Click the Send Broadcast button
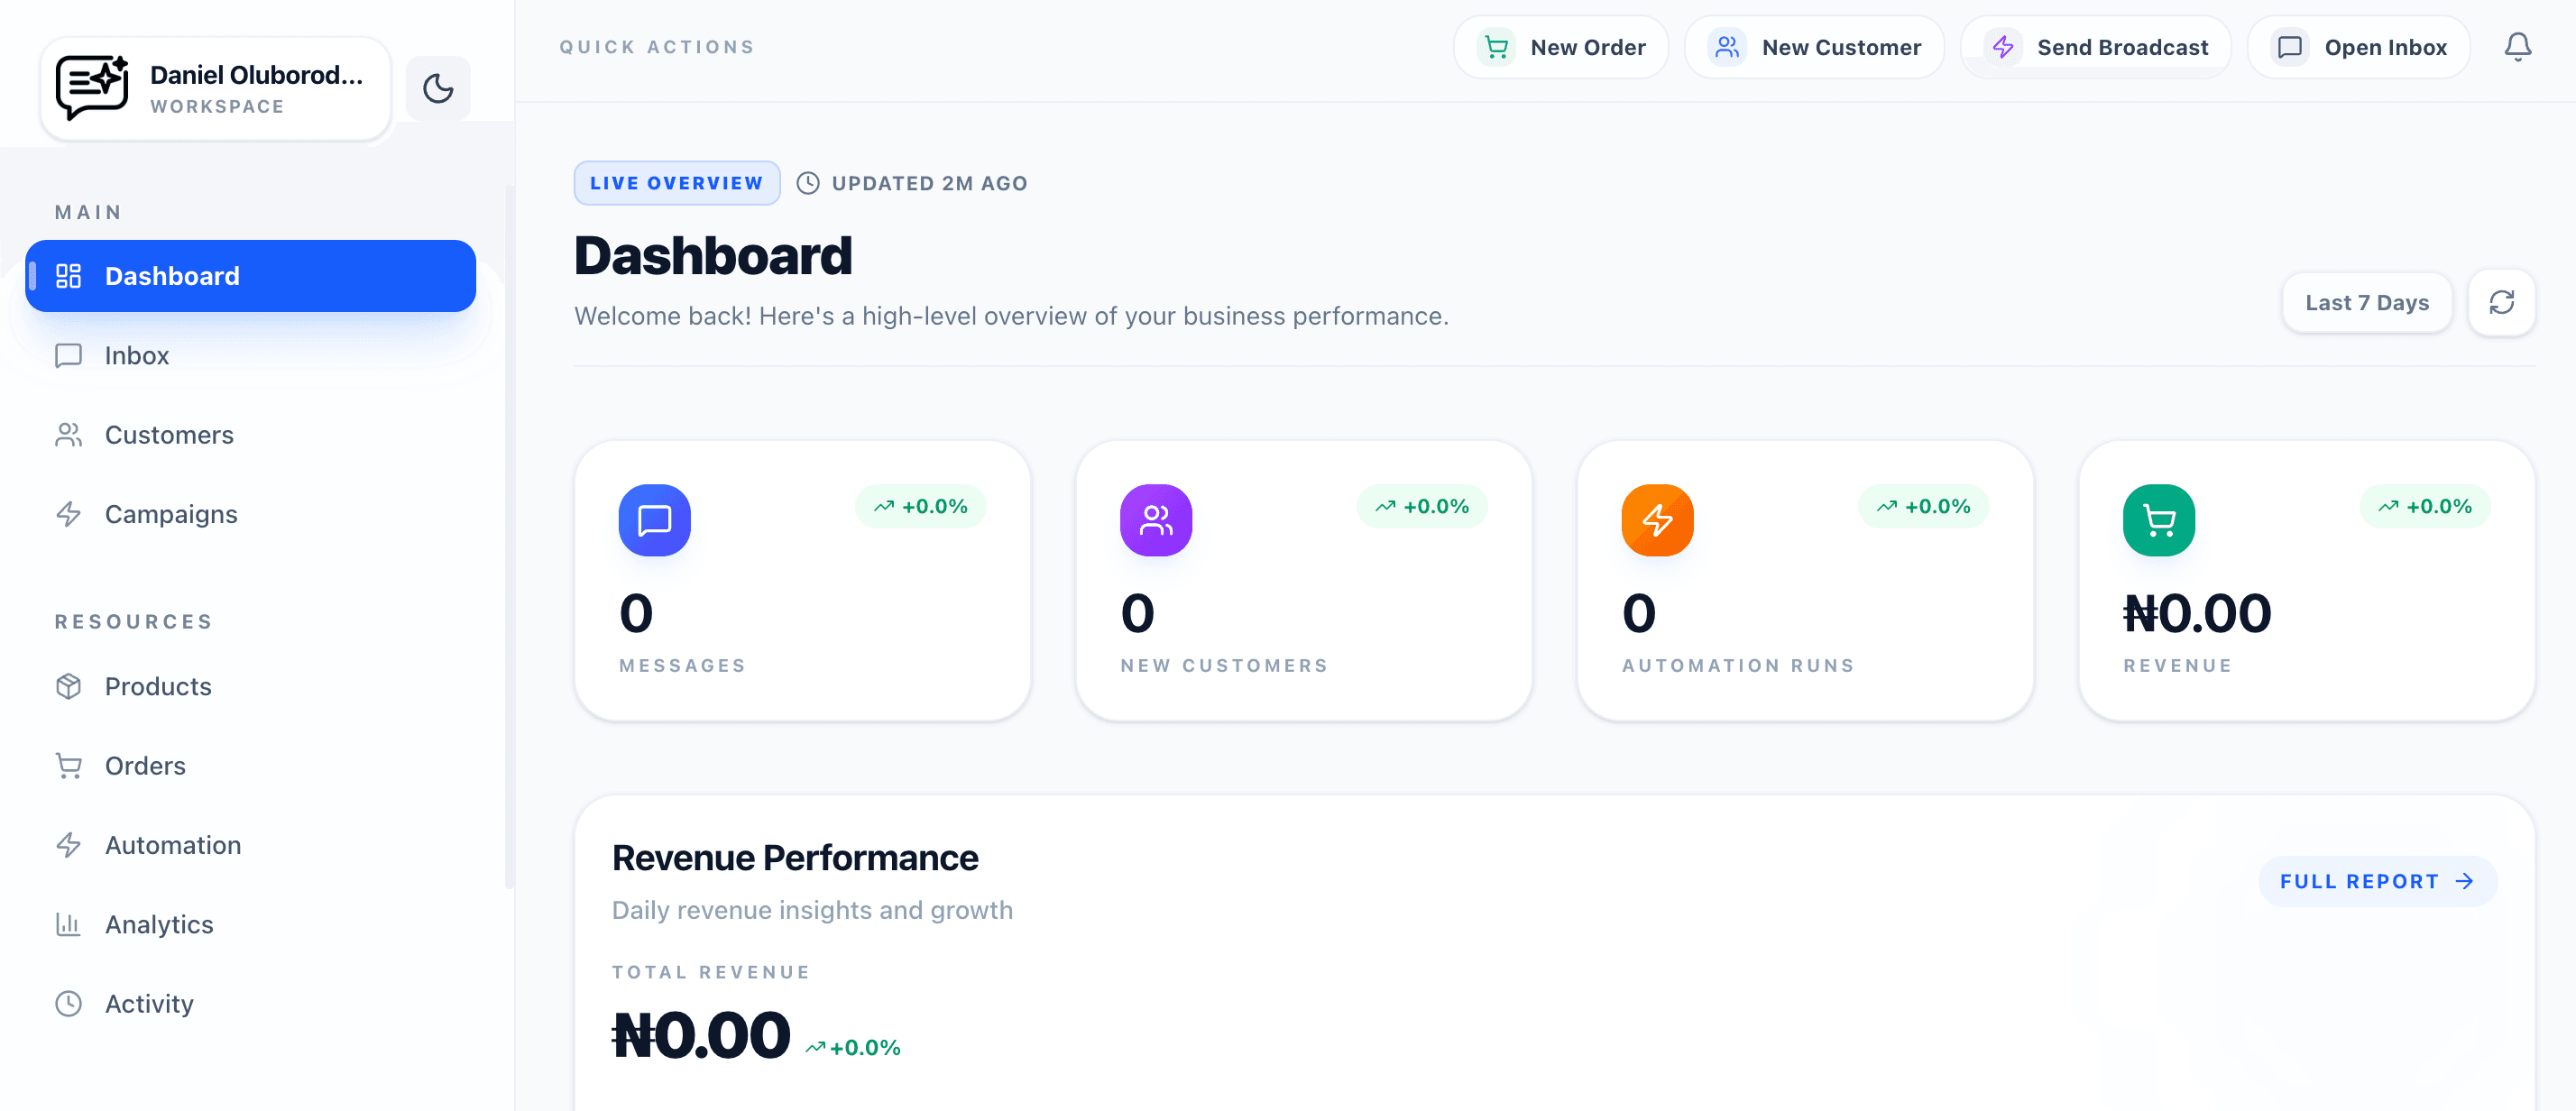 2096,46
